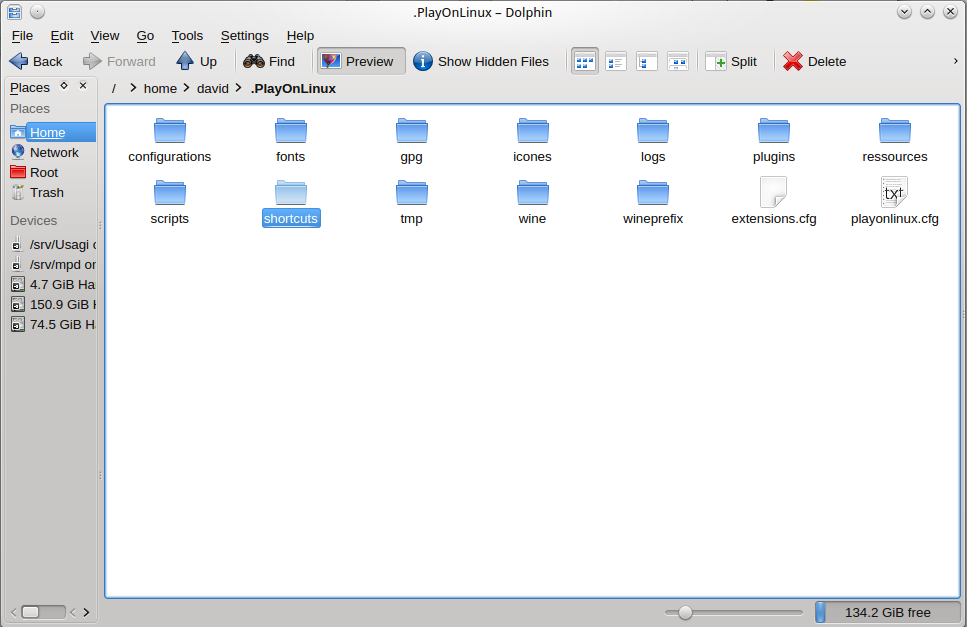Float the Places panel
The height and width of the screenshot is (627, 967).
click(64, 86)
